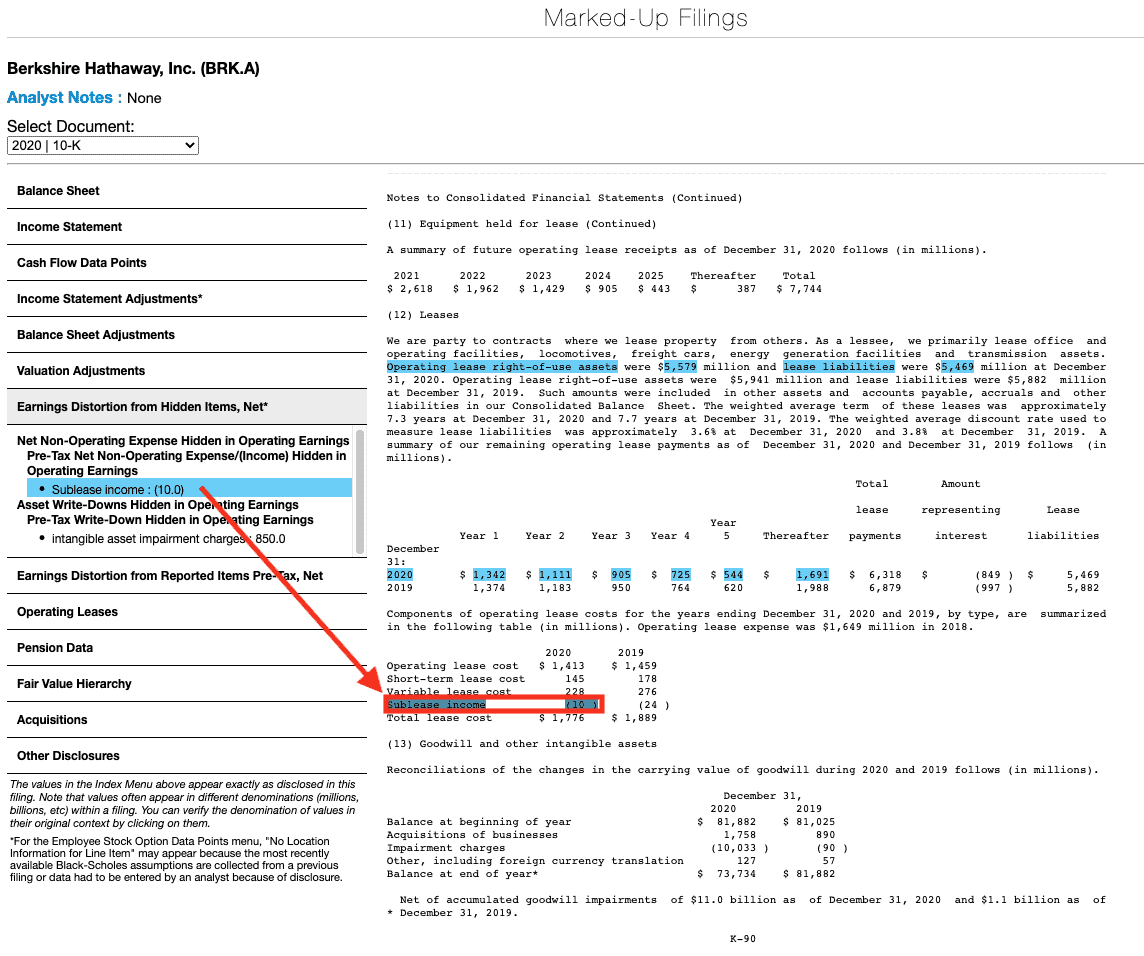
Task: Select intangible asset impairment charges 850.0 item
Action: [x=169, y=539]
